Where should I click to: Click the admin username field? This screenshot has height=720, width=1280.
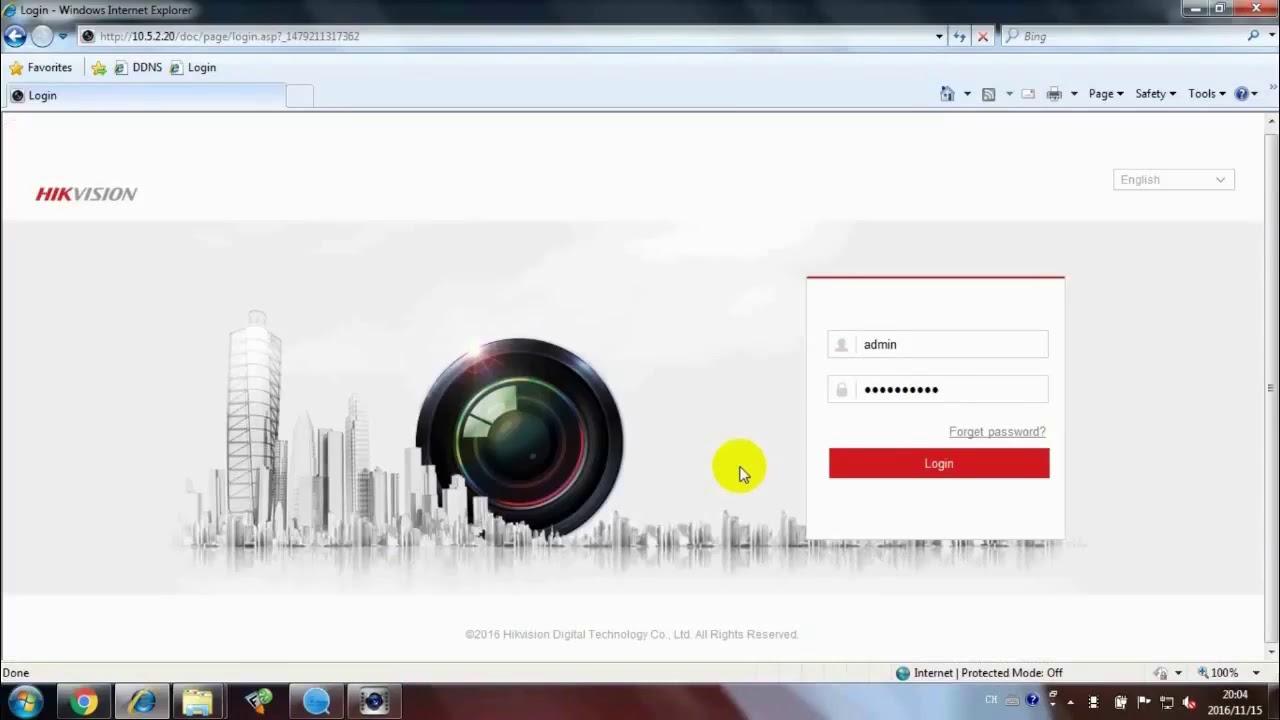pos(938,344)
